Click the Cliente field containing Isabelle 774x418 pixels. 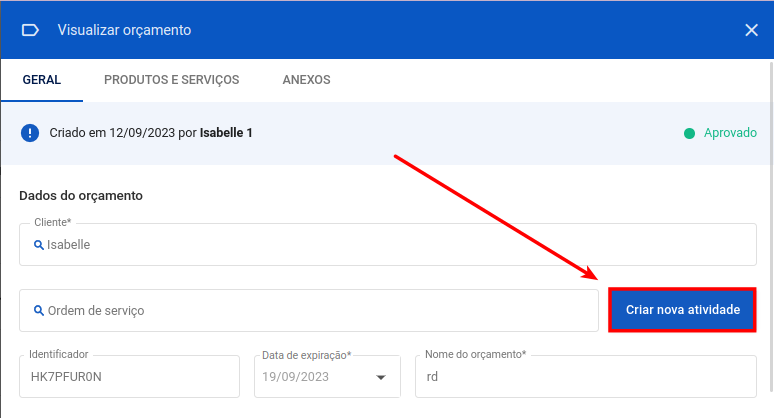pos(387,245)
